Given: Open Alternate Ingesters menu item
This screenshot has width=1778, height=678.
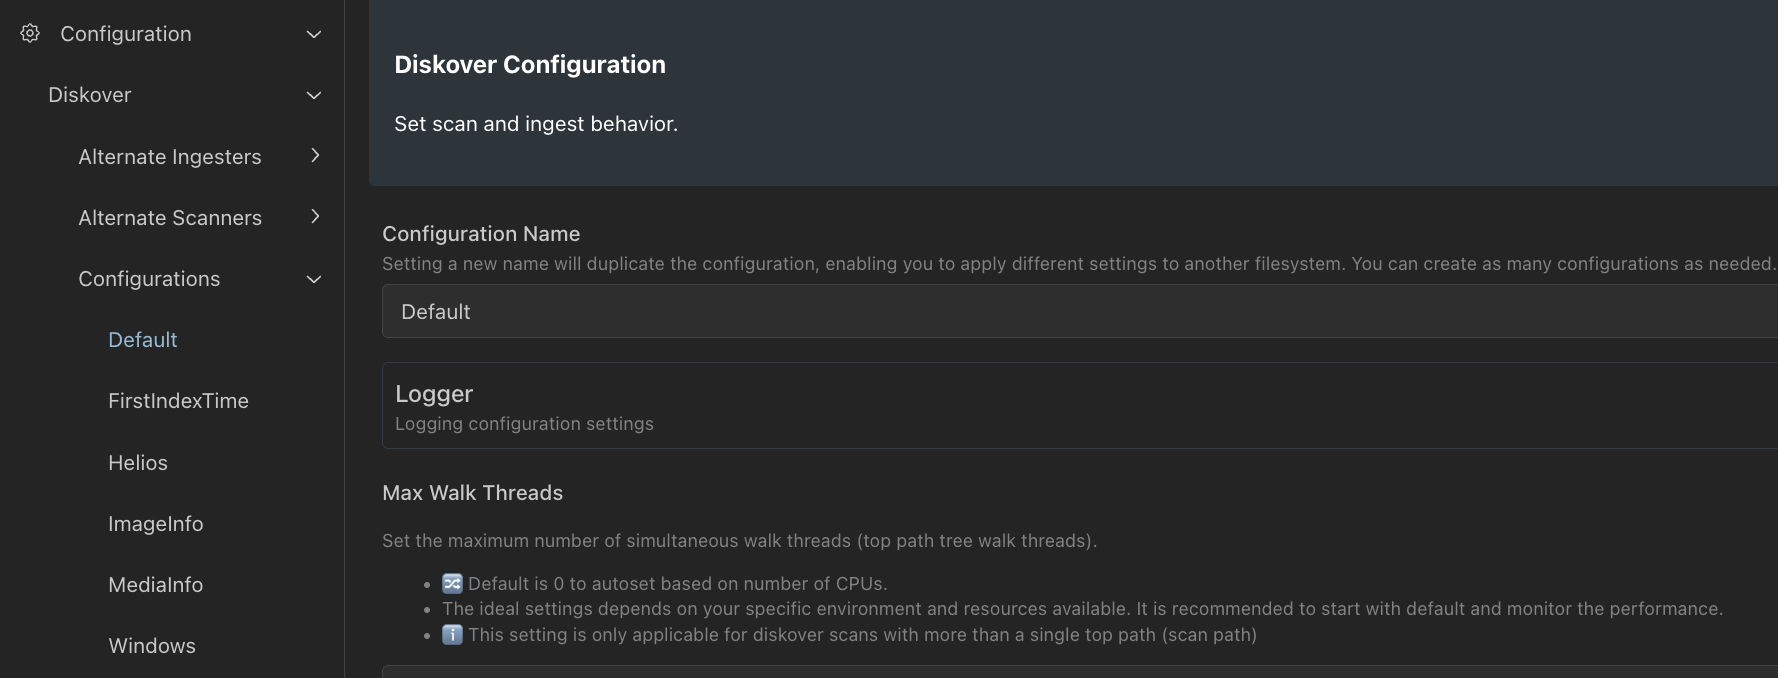Looking at the screenshot, I should (x=170, y=157).
